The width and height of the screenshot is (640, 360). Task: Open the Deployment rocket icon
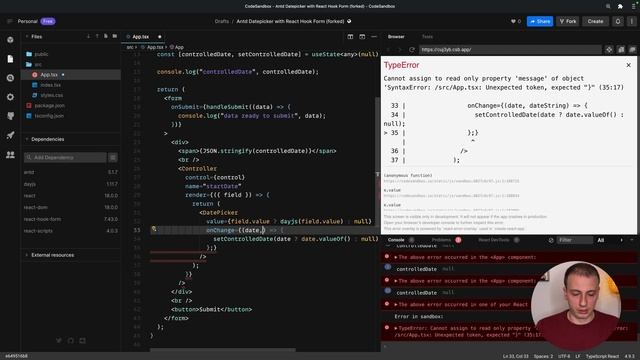click(x=10, y=135)
